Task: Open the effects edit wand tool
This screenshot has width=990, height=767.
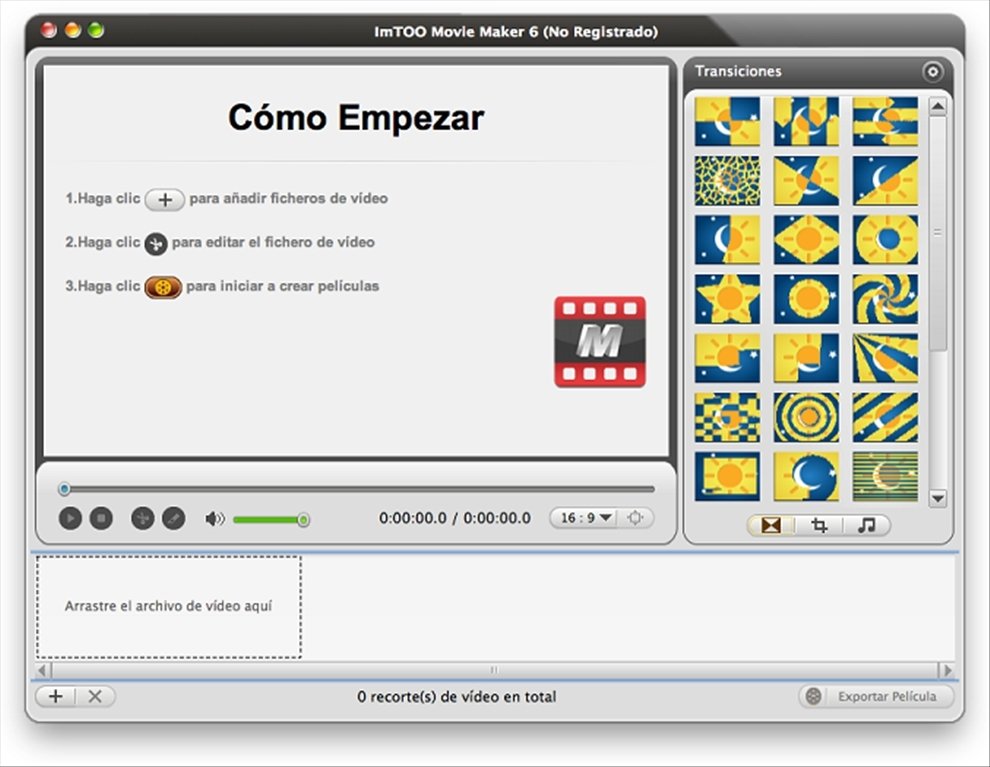Action: [x=174, y=518]
